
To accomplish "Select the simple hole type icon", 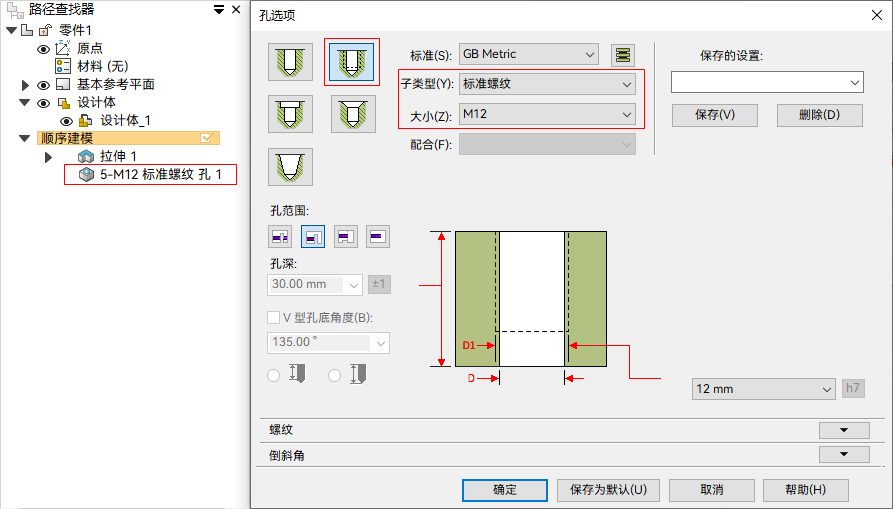I will click(290, 61).
